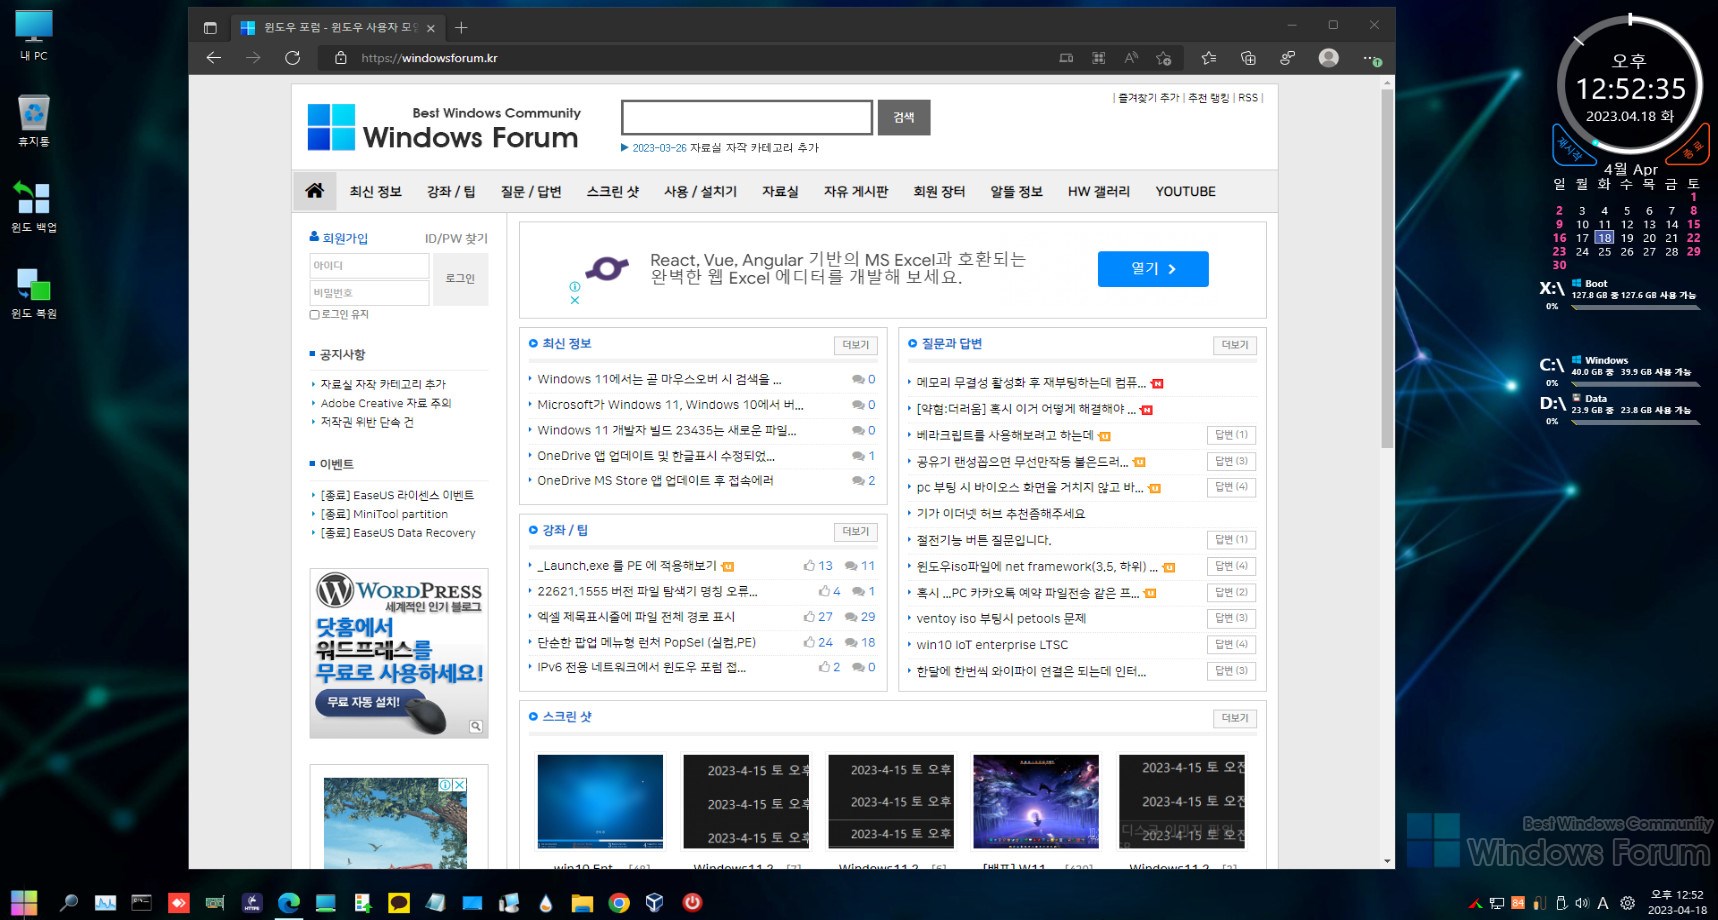Image resolution: width=1718 pixels, height=920 pixels.
Task: Open the Chrome taskbar icon
Action: [619, 903]
